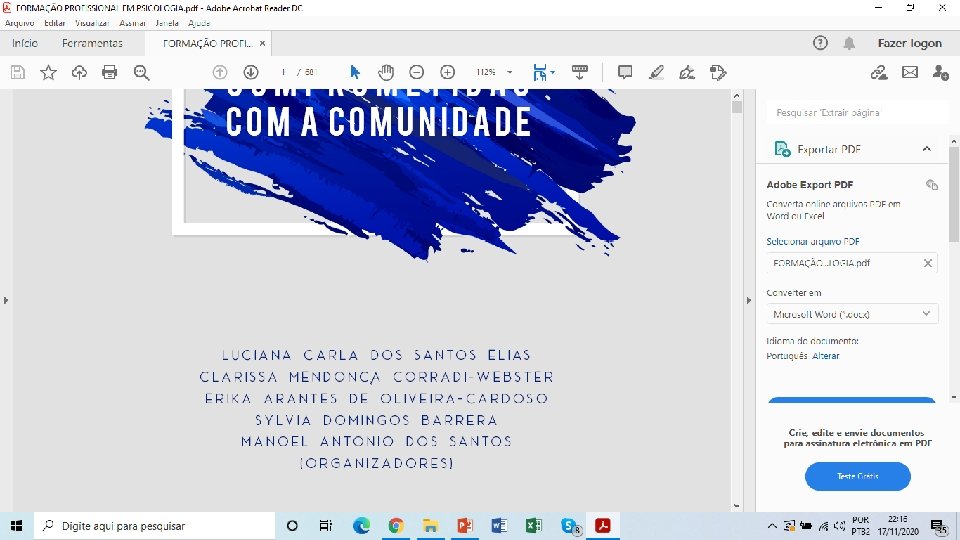Open Excel from taskbar

(x=534, y=526)
